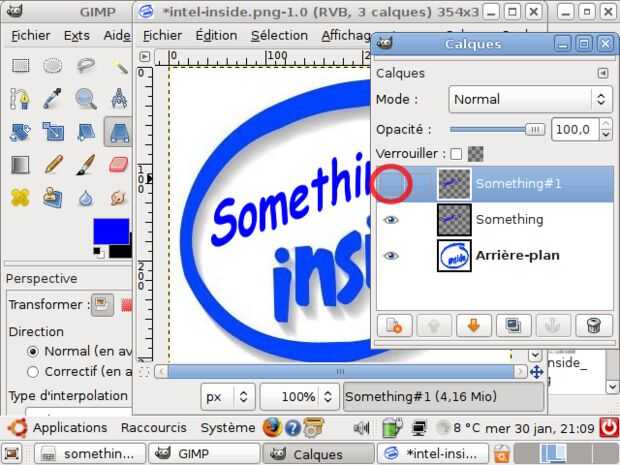
Task: Select the Fuzzy Select wand tool
Action: coord(120,66)
